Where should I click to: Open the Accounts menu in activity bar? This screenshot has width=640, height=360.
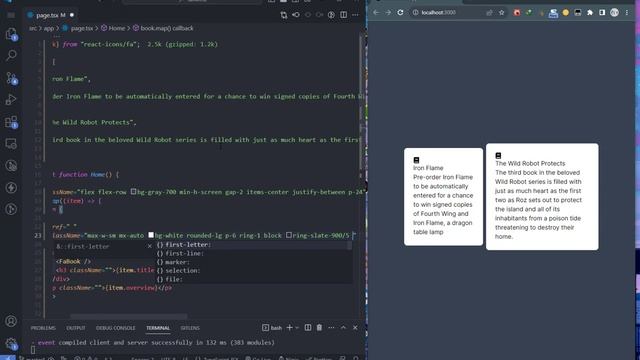[x=11, y=321]
